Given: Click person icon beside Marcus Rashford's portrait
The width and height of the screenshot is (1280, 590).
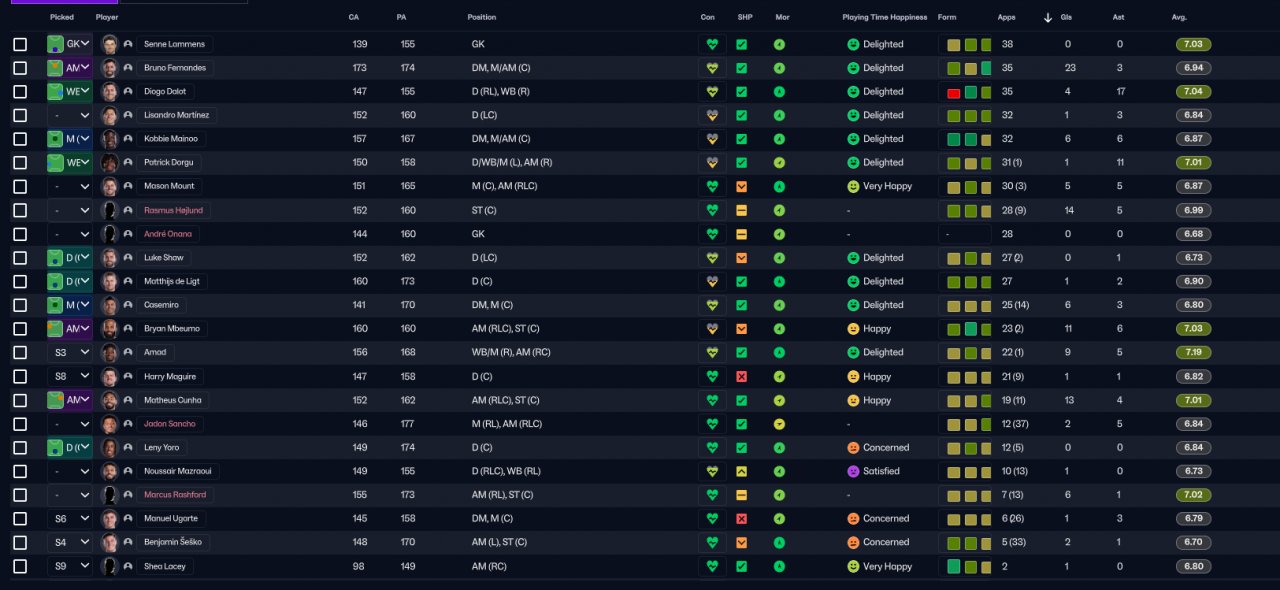Looking at the screenshot, I should [128, 495].
